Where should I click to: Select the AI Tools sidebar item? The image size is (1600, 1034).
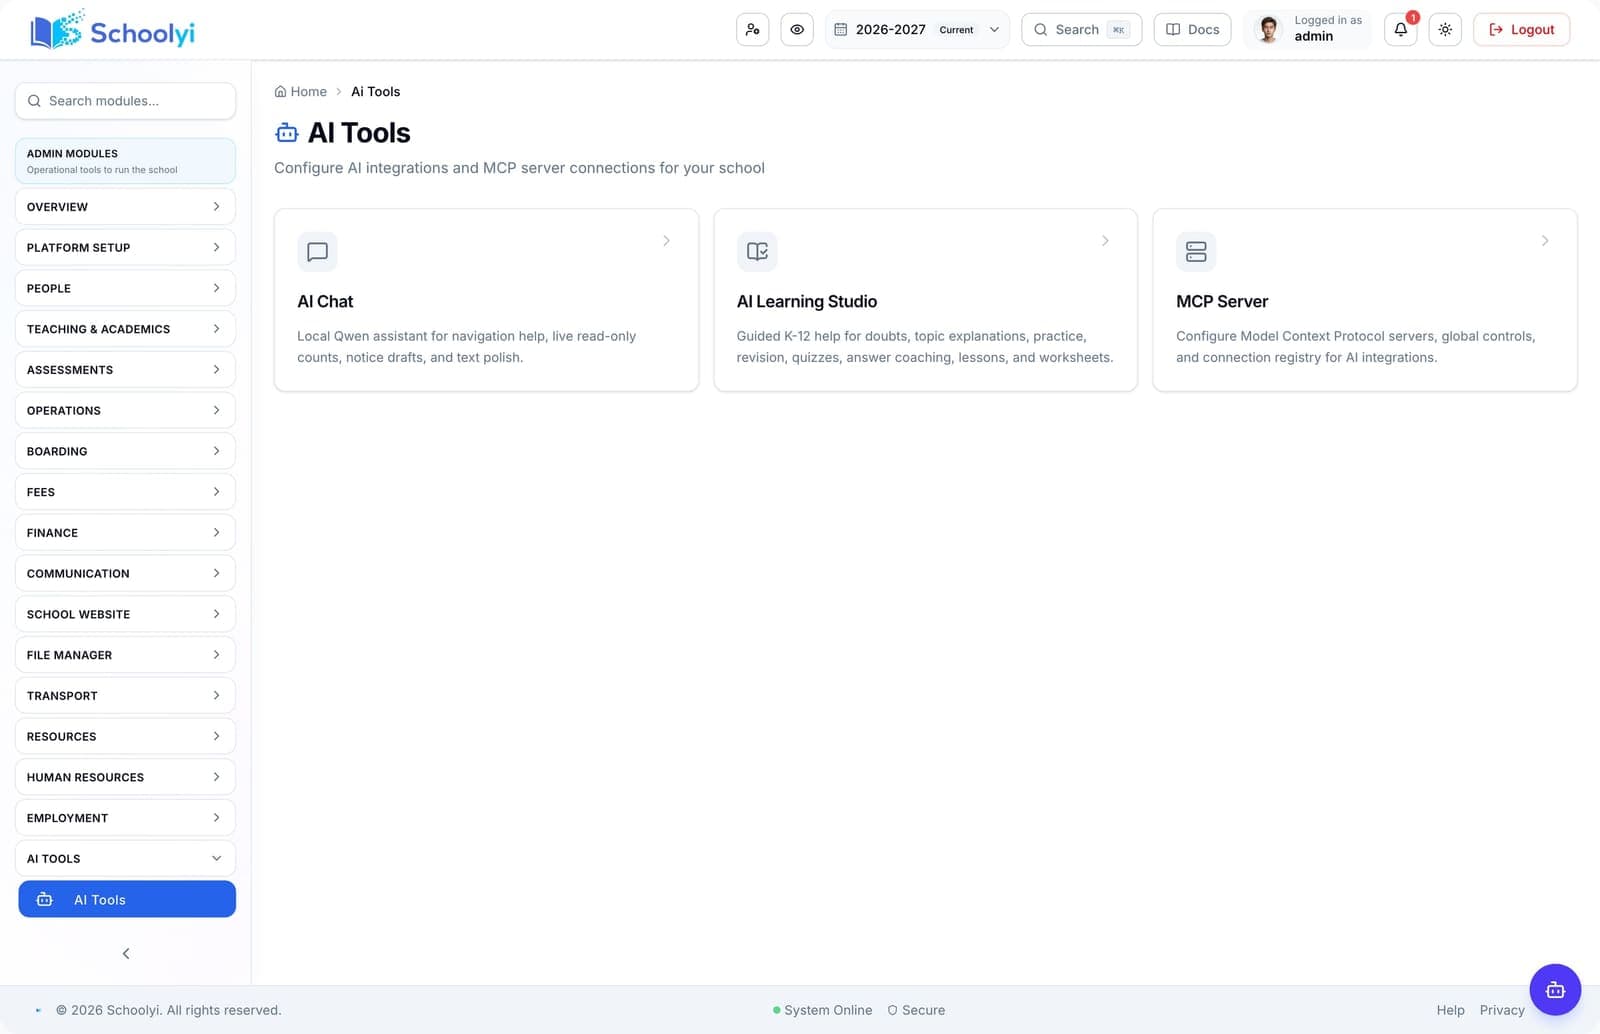point(127,899)
